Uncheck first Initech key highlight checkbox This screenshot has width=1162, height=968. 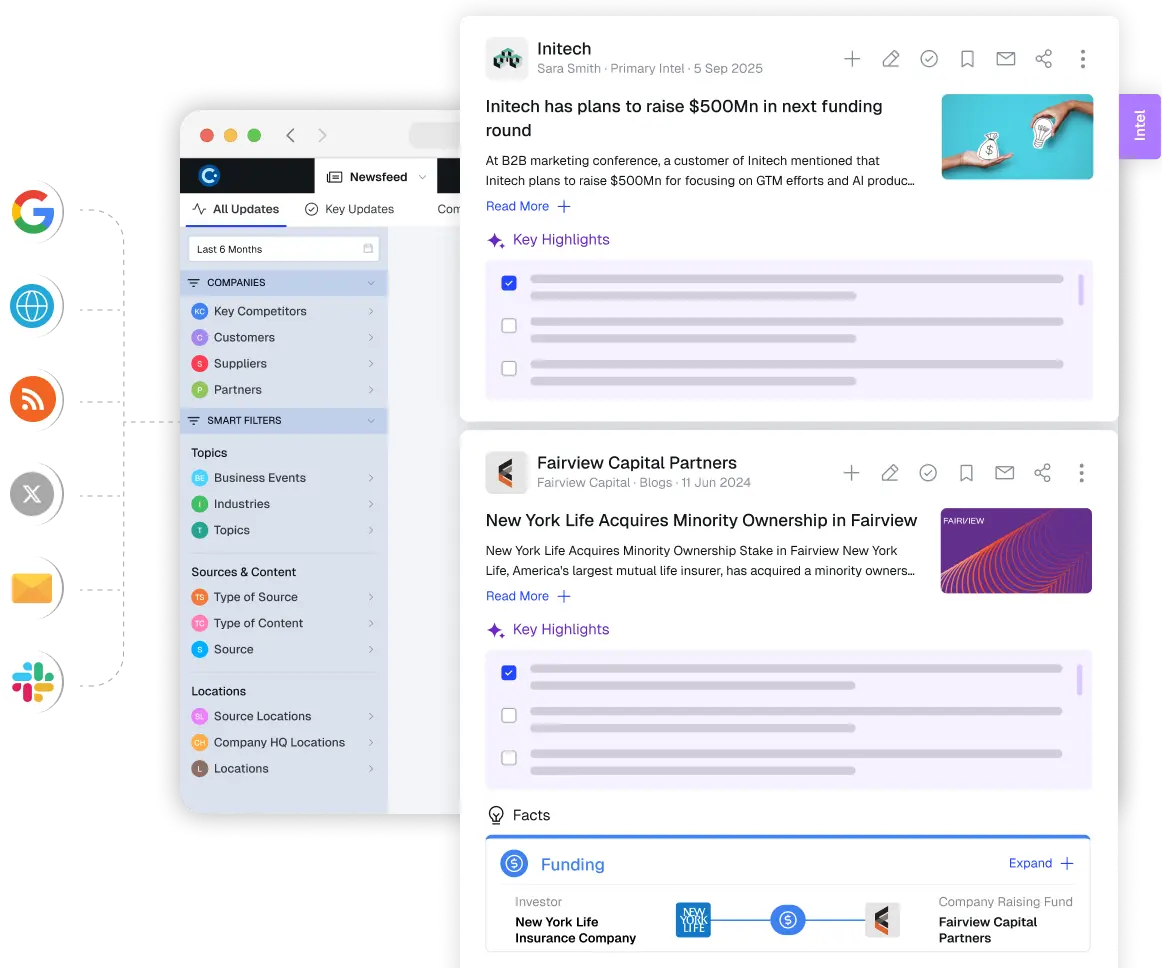point(509,283)
